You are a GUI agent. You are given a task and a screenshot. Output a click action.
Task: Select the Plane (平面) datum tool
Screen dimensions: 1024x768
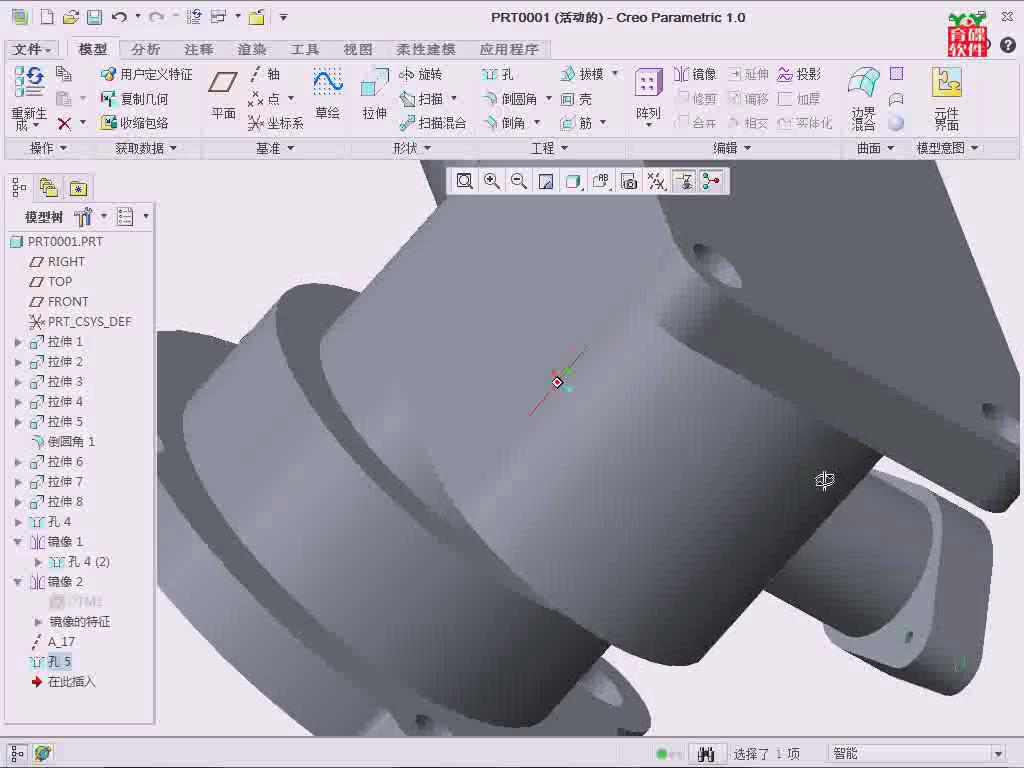click(223, 95)
